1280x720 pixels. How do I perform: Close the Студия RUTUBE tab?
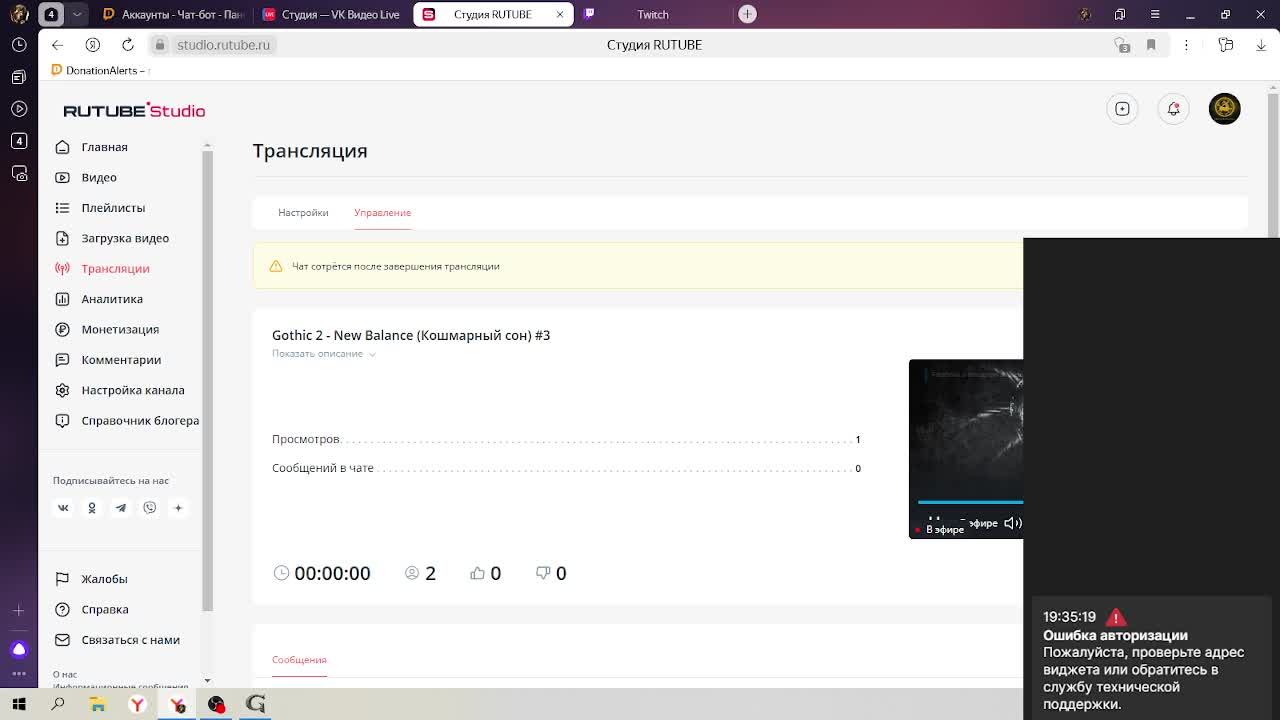560,15
